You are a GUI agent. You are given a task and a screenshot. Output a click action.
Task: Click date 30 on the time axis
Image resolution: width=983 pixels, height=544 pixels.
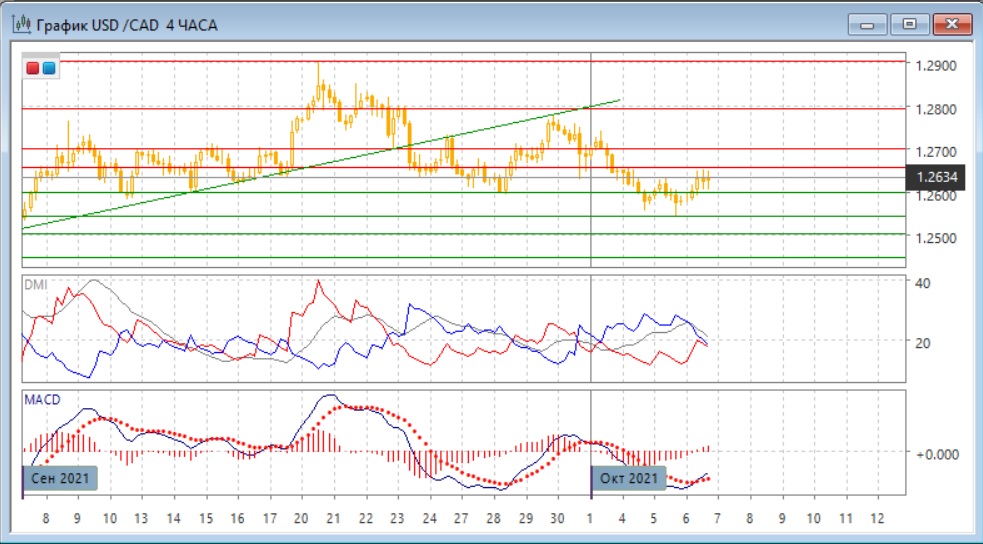pyautogui.click(x=558, y=520)
